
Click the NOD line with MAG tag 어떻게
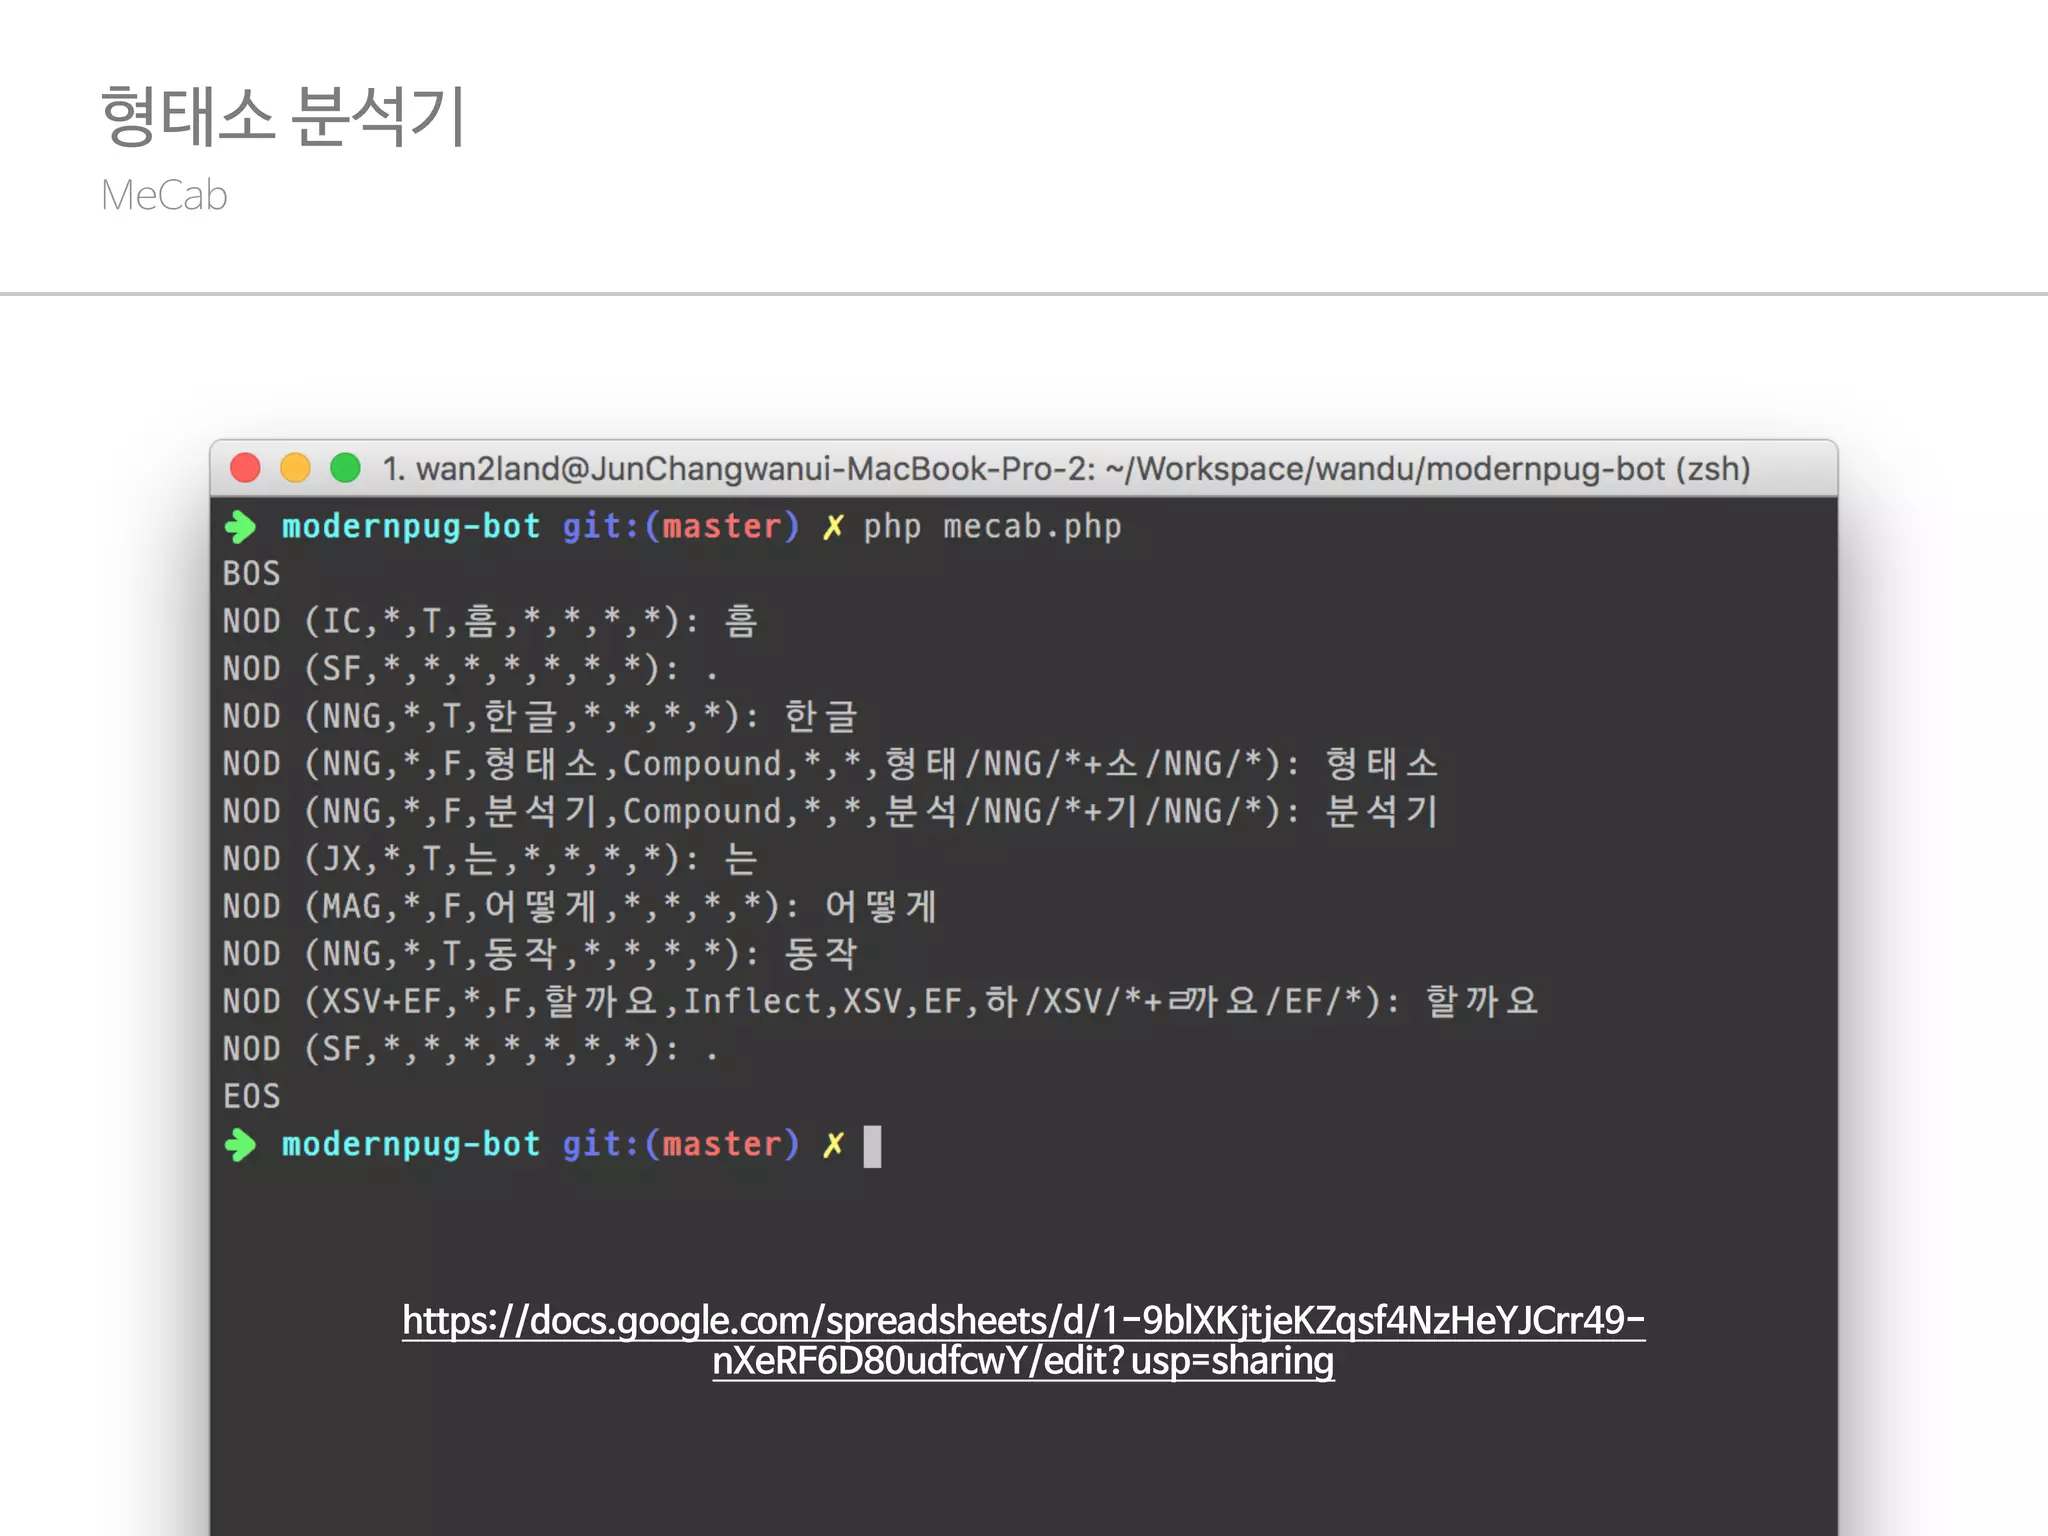580,906
